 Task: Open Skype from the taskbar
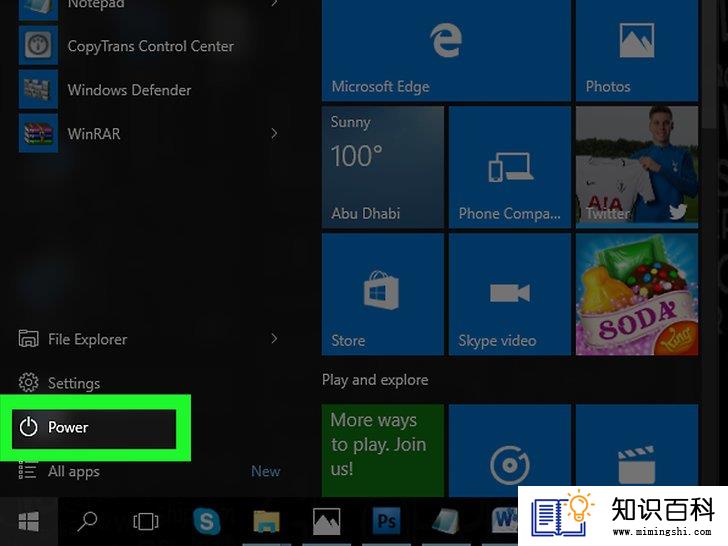click(207, 521)
